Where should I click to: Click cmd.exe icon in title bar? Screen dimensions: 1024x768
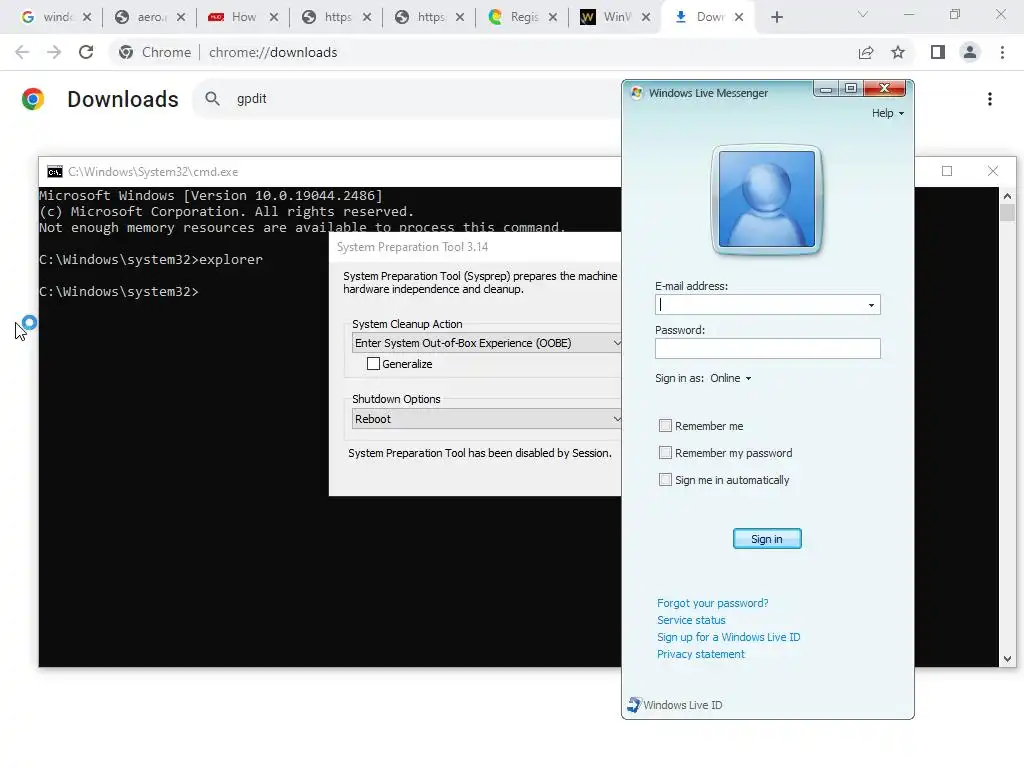55,172
